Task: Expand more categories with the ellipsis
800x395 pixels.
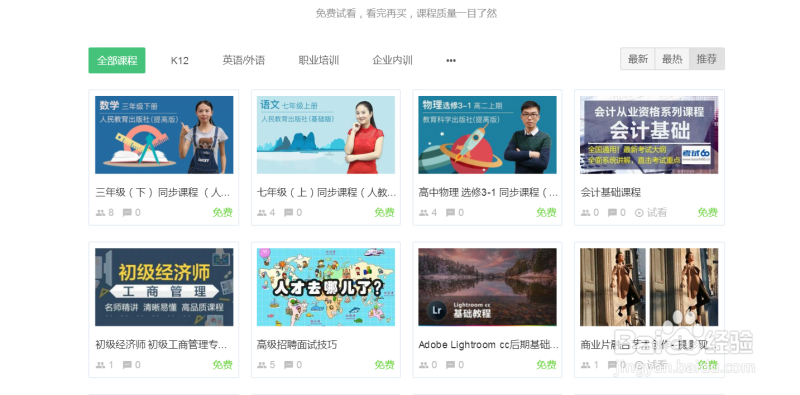Action: pos(451,61)
